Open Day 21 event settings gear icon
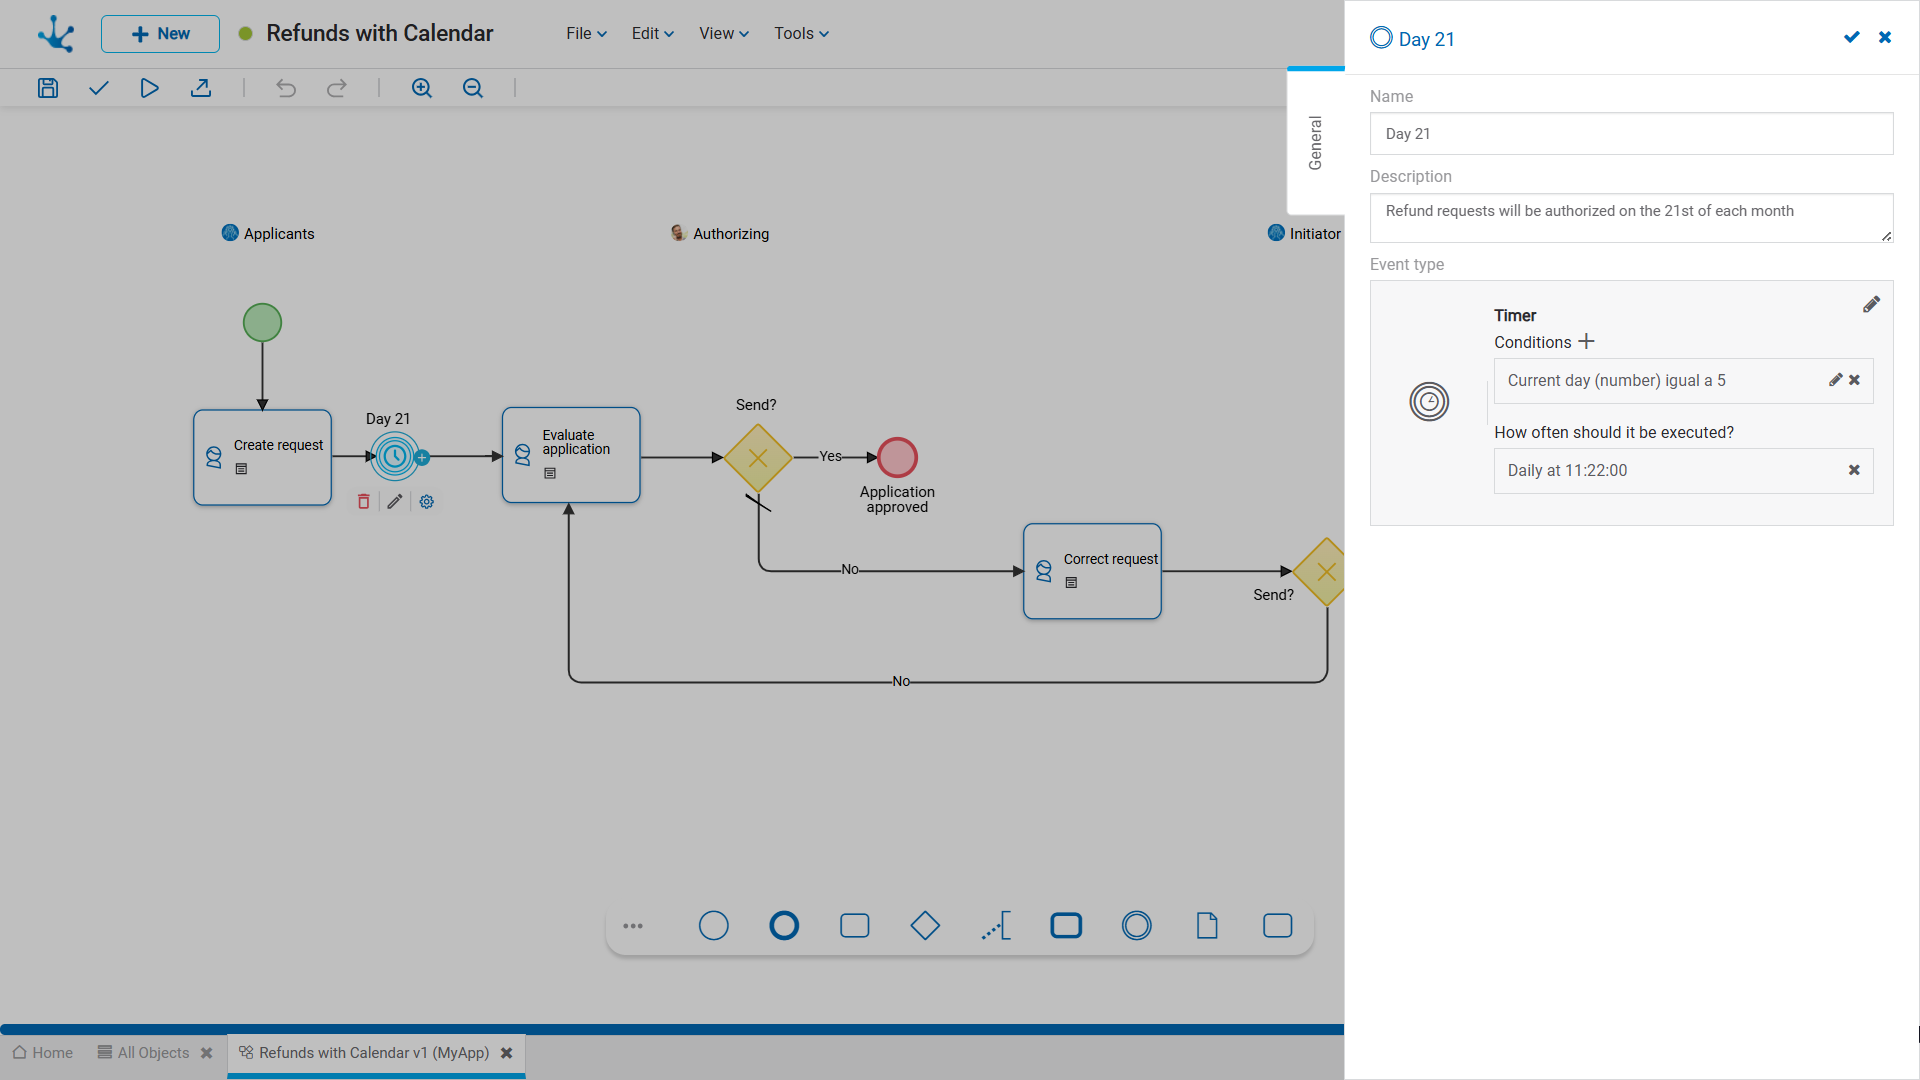Viewport: 1920px width, 1080px height. tap(427, 502)
